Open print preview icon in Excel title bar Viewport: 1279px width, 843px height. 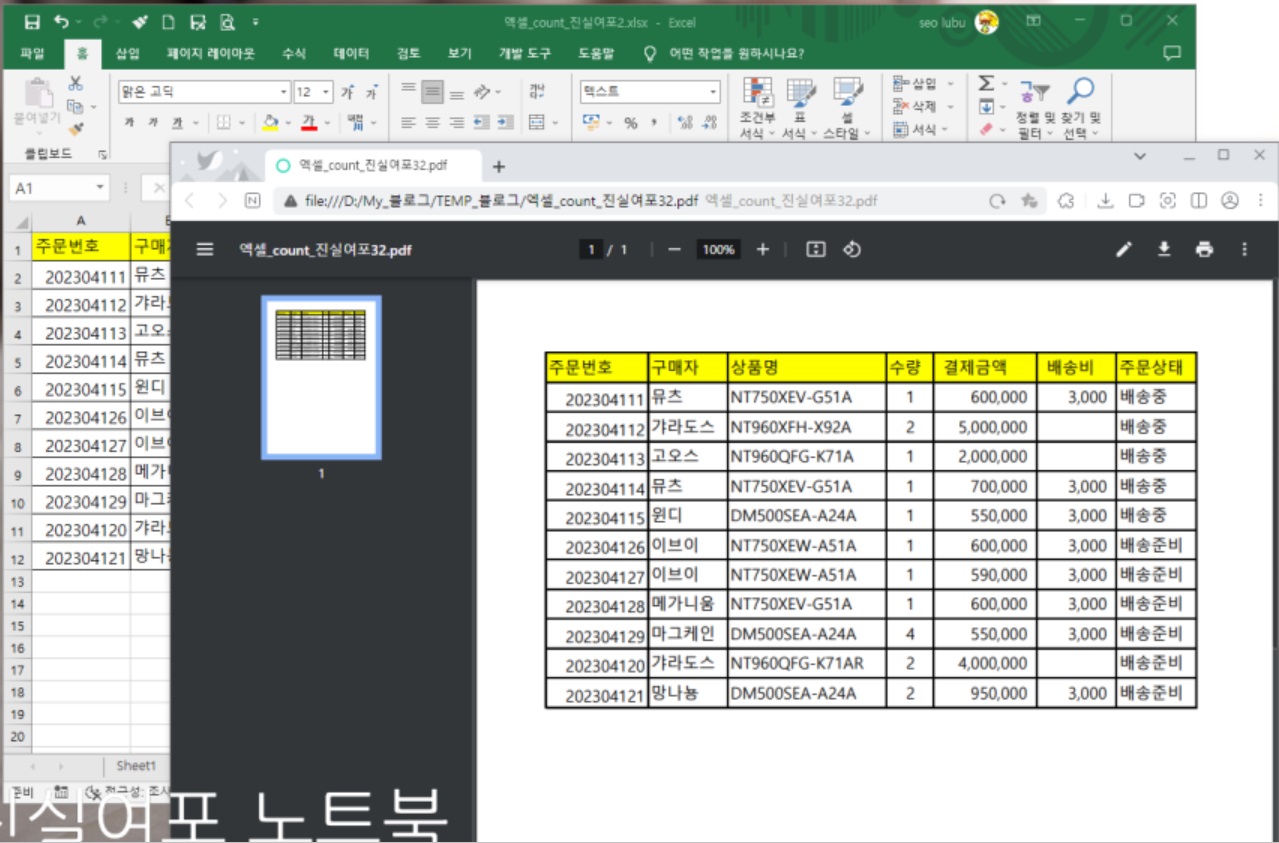tap(227, 22)
